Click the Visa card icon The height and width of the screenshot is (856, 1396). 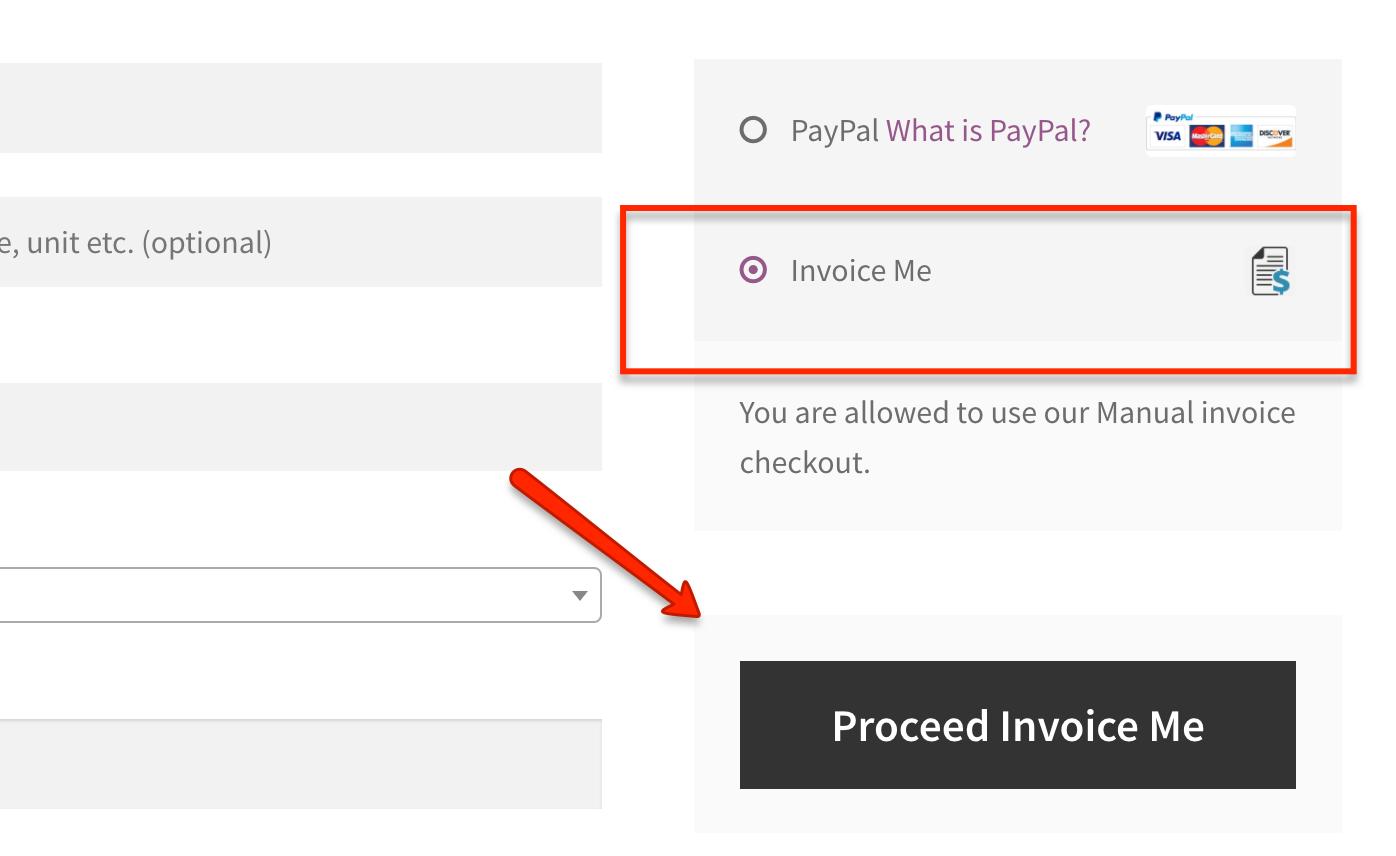(1167, 136)
